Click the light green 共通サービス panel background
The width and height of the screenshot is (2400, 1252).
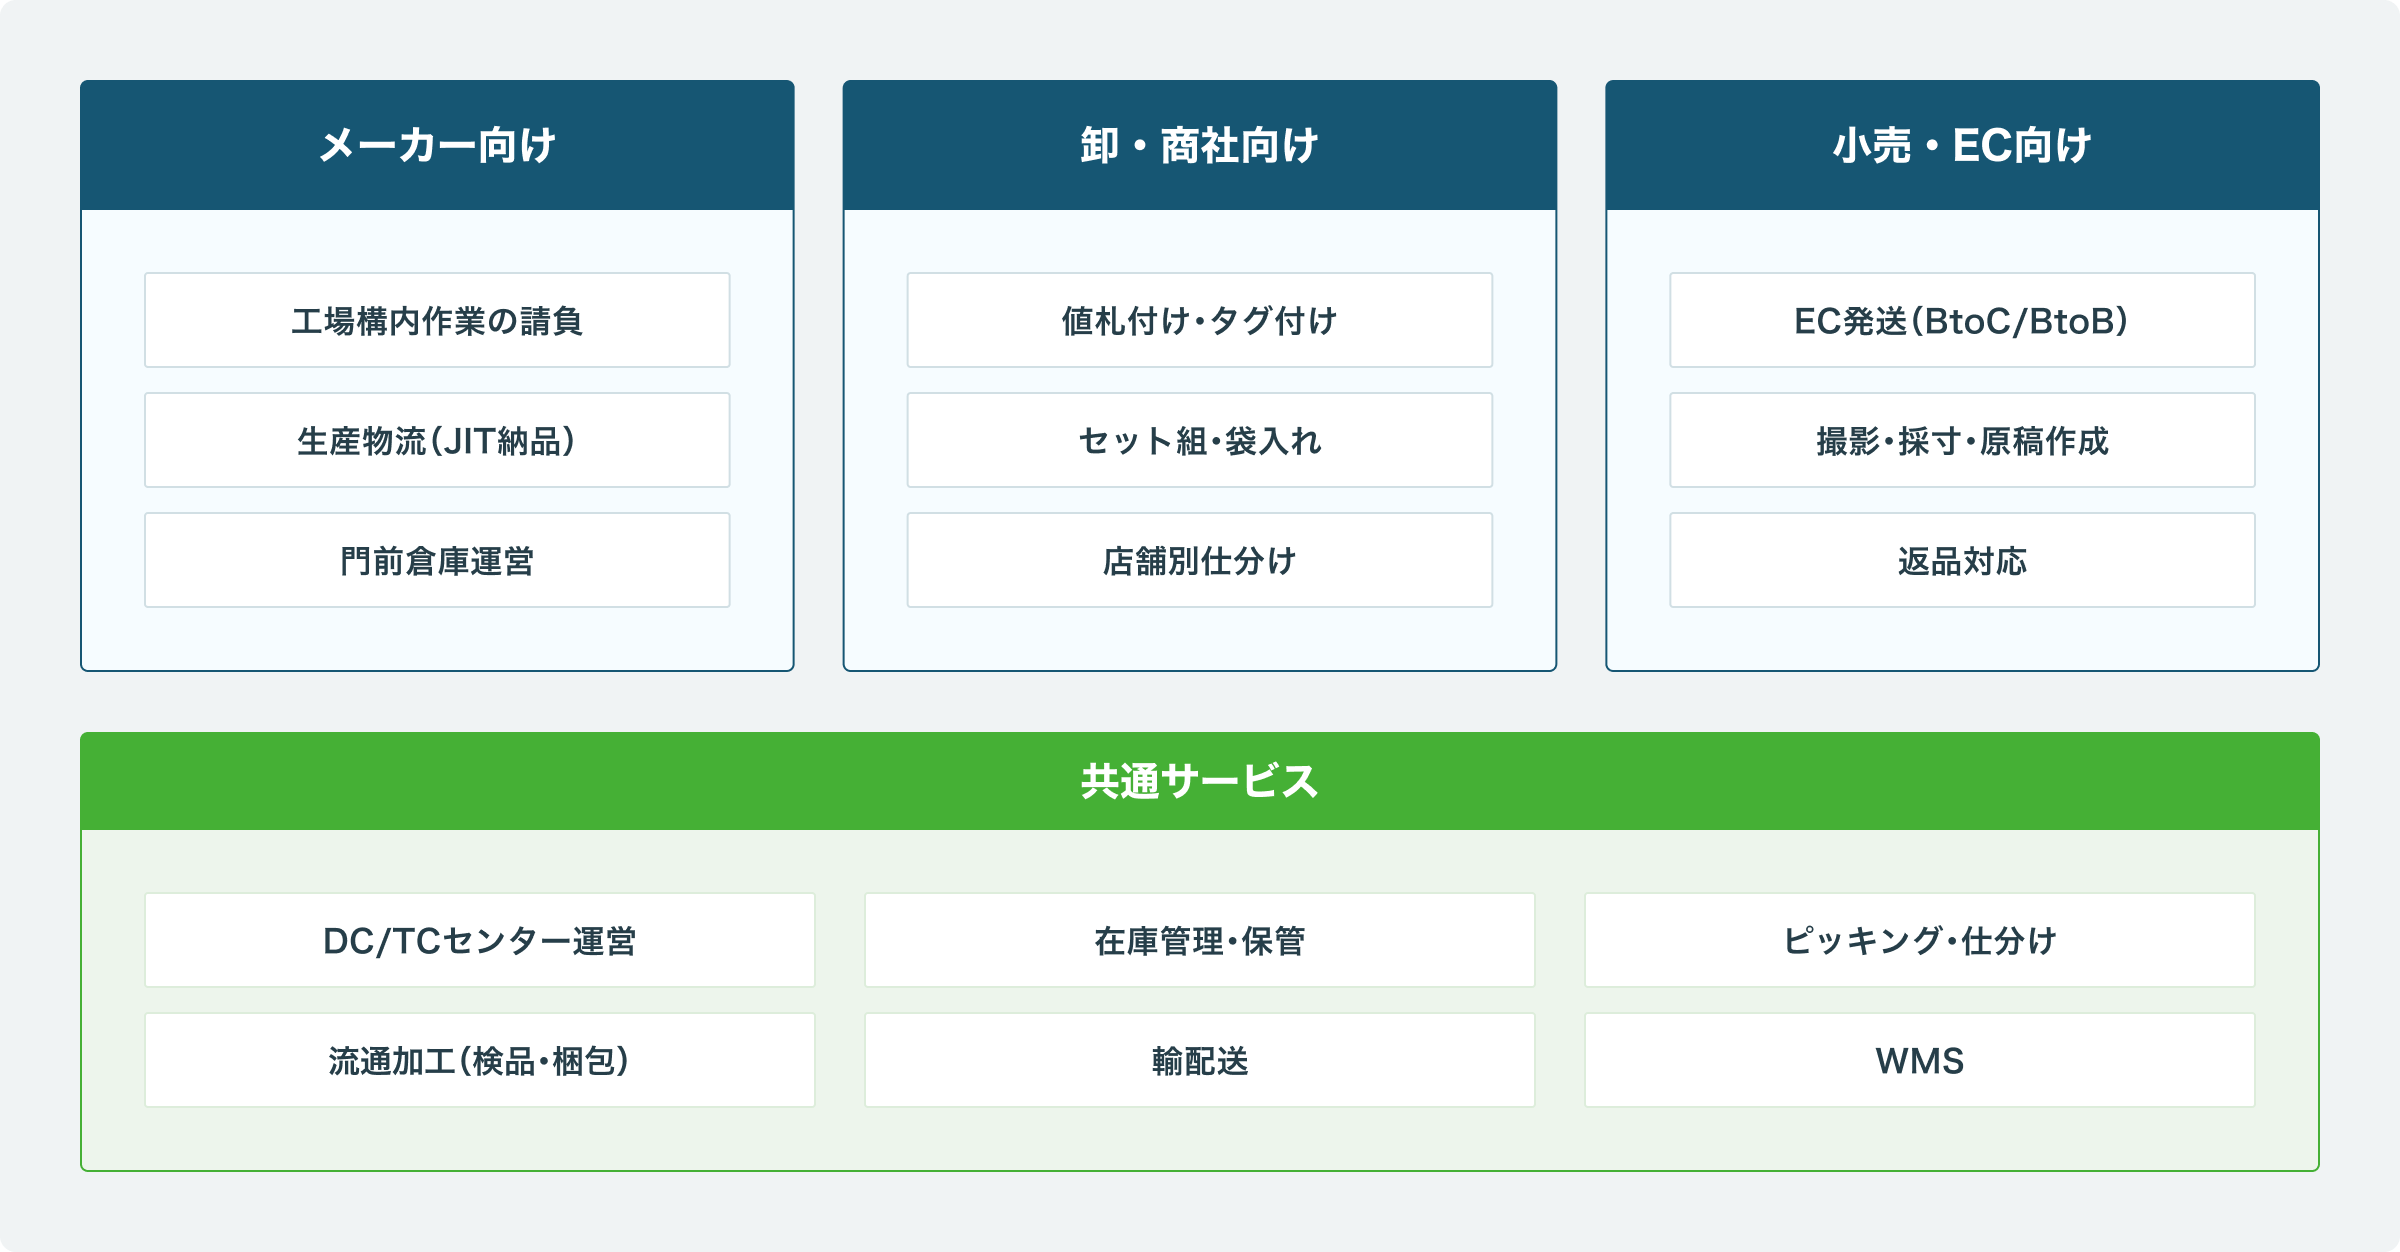(1199, 1140)
